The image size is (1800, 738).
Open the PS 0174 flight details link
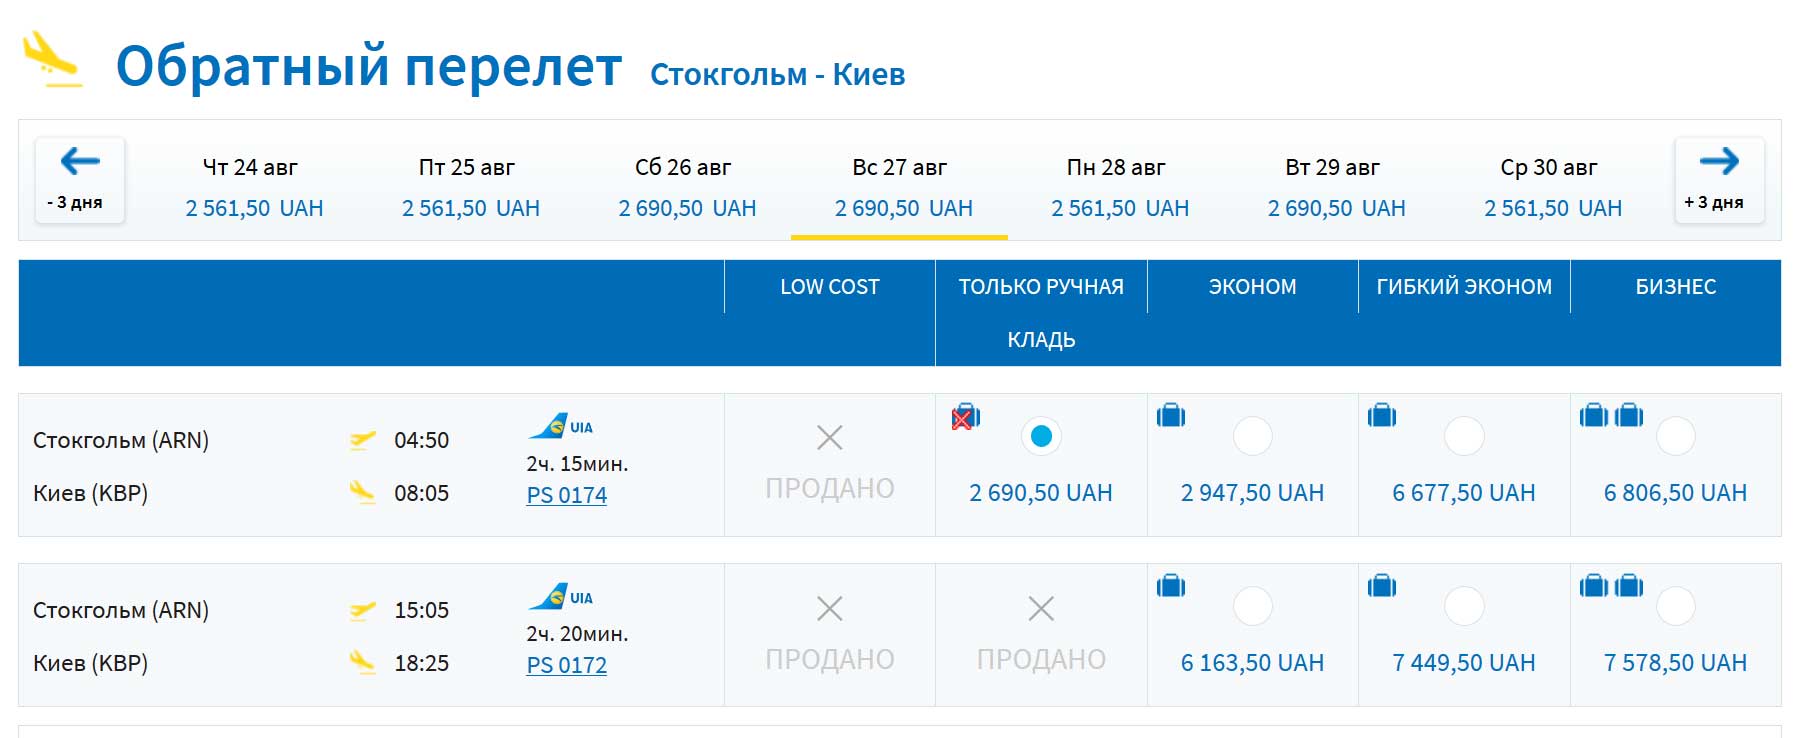click(566, 495)
